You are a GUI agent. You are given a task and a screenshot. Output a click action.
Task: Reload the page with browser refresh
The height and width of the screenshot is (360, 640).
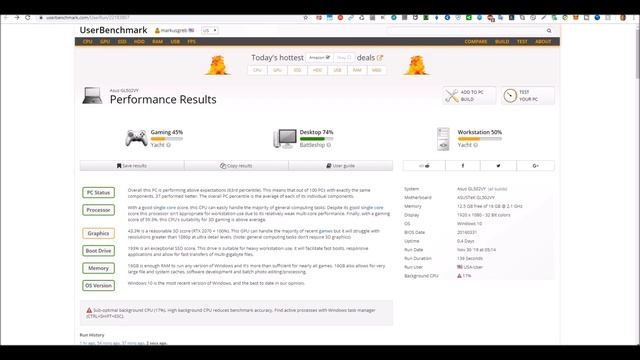coord(28,18)
